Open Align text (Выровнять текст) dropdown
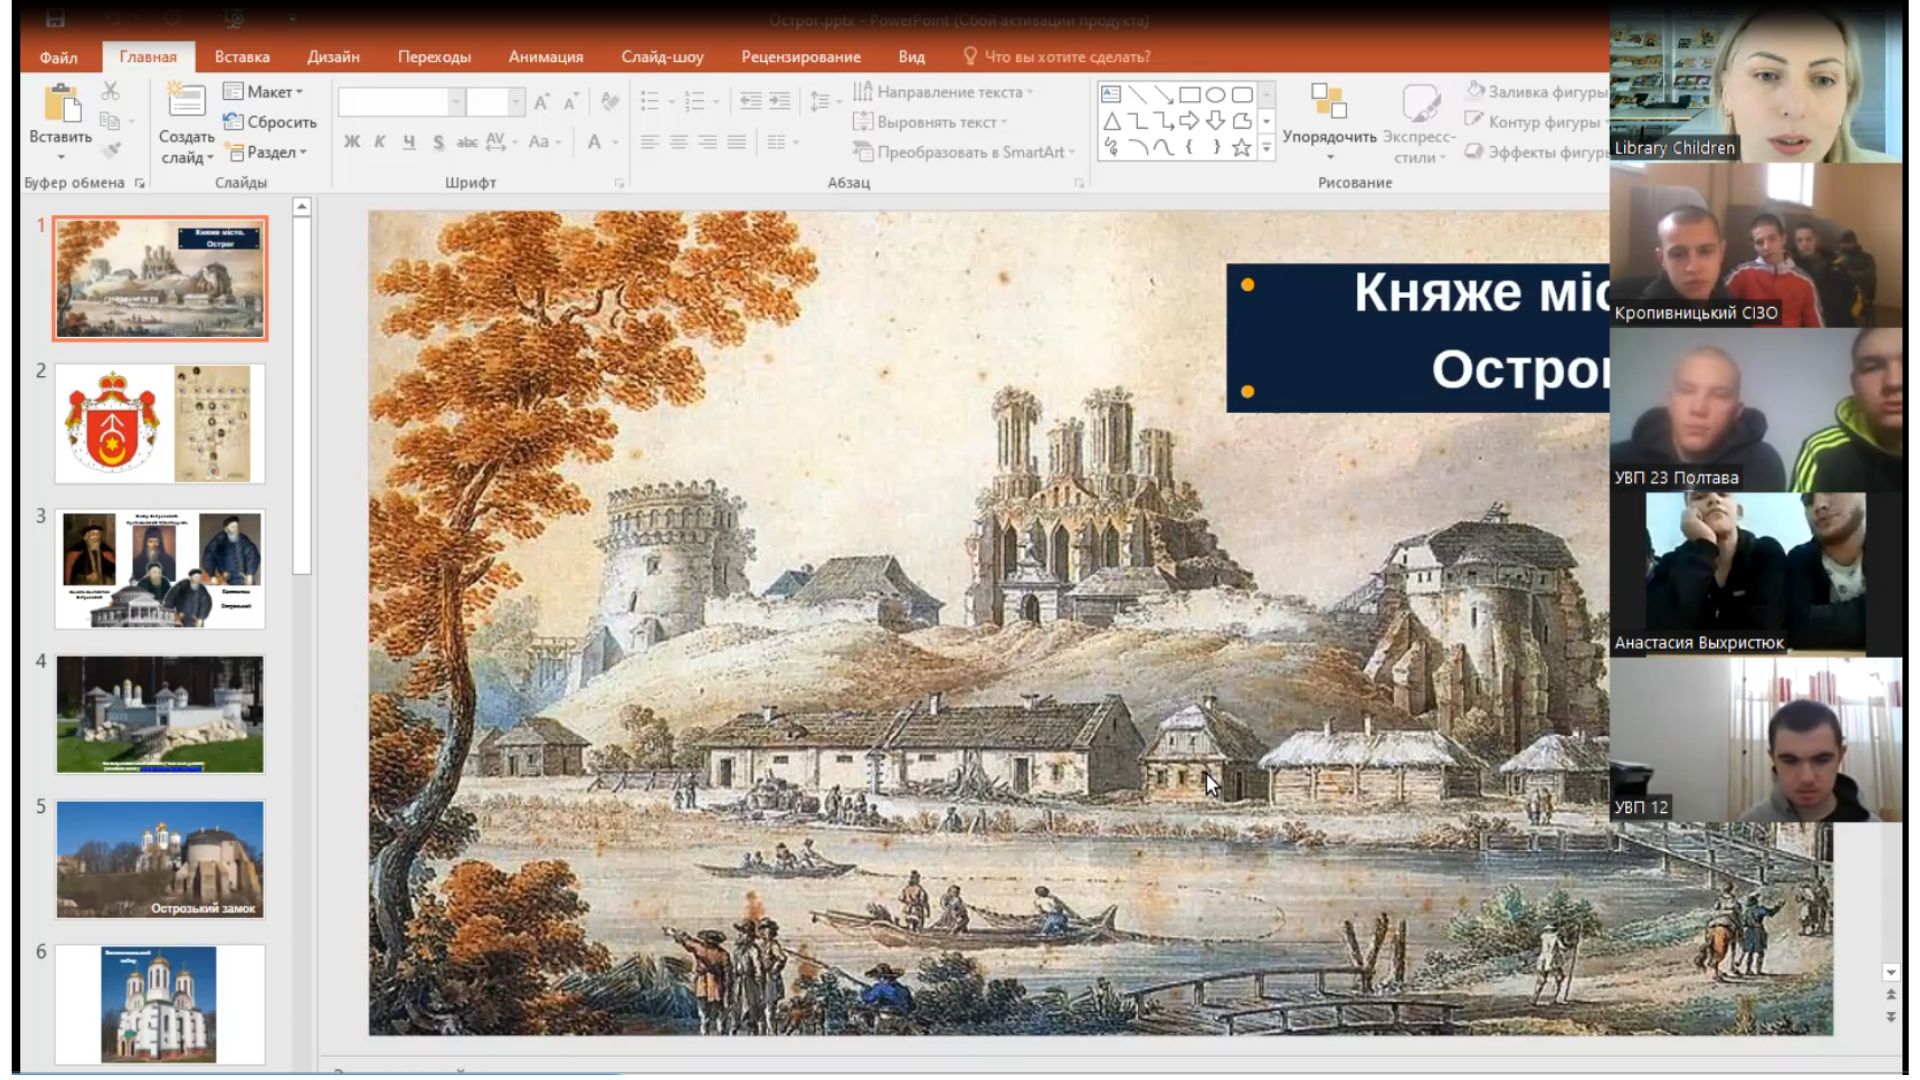 click(930, 122)
